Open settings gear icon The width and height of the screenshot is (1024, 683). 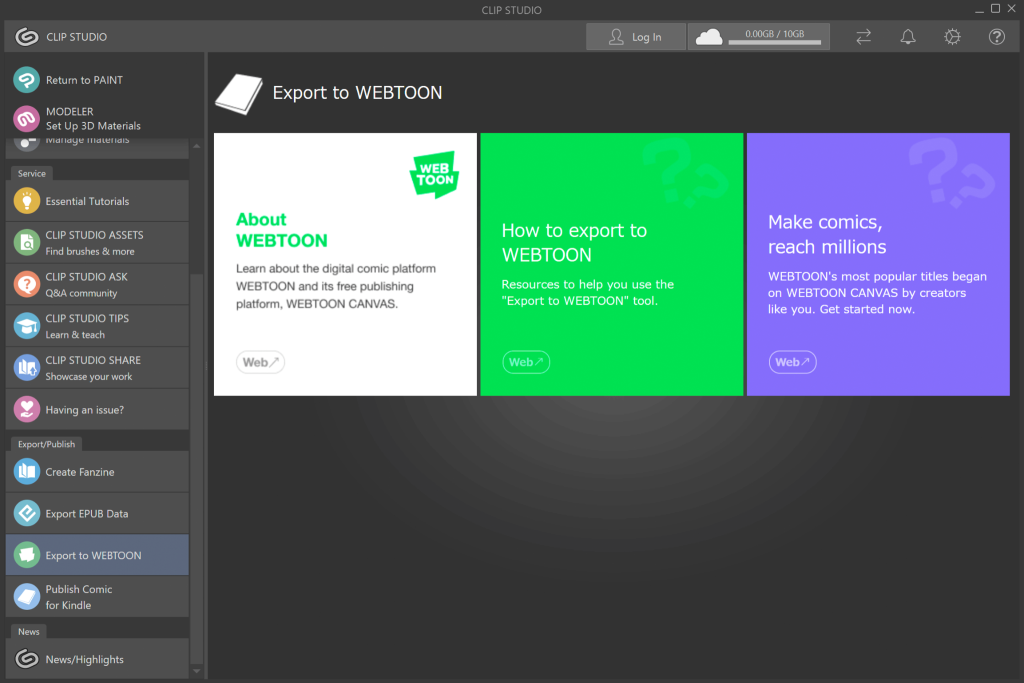(x=952, y=37)
